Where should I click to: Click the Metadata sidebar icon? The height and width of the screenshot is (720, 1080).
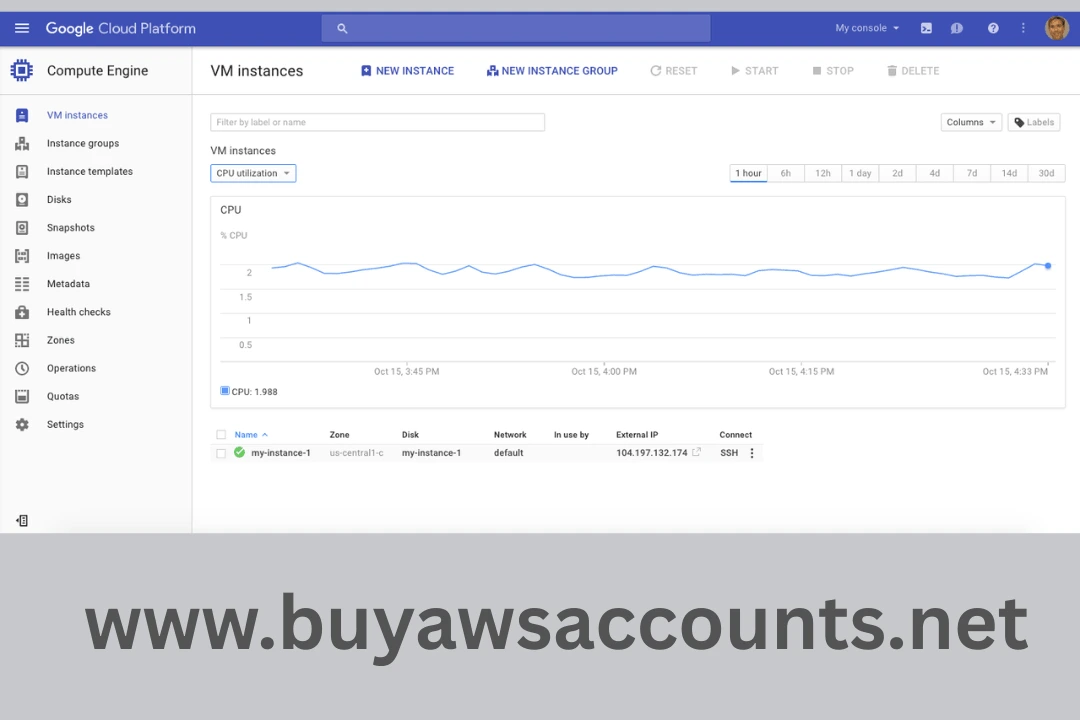click(22, 284)
